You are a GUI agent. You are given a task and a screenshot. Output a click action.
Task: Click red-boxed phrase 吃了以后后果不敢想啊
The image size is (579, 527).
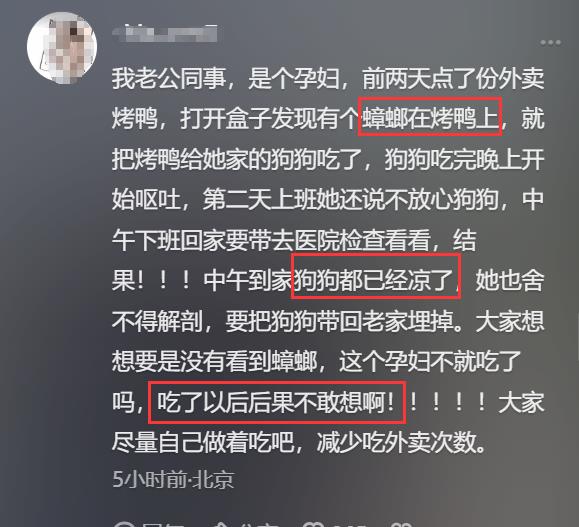(x=275, y=402)
